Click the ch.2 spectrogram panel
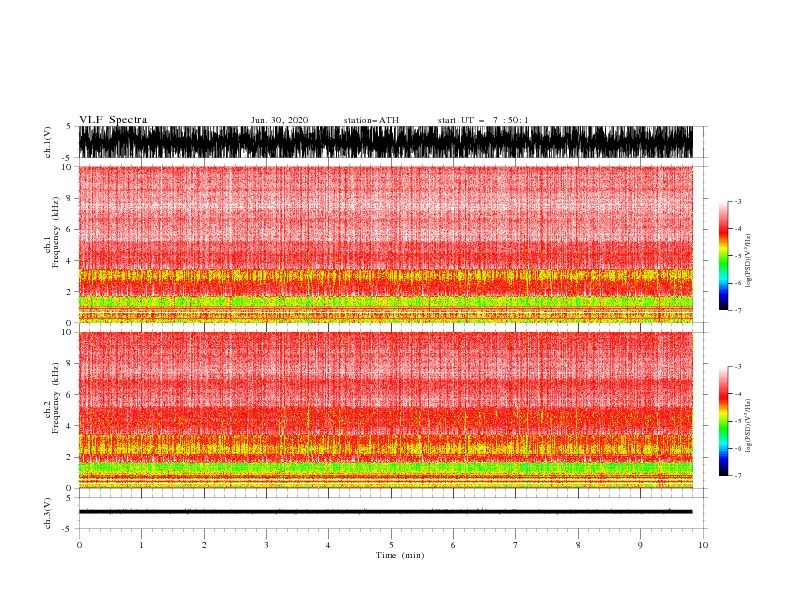Viewport: 792px width, 612px height. tap(385, 410)
